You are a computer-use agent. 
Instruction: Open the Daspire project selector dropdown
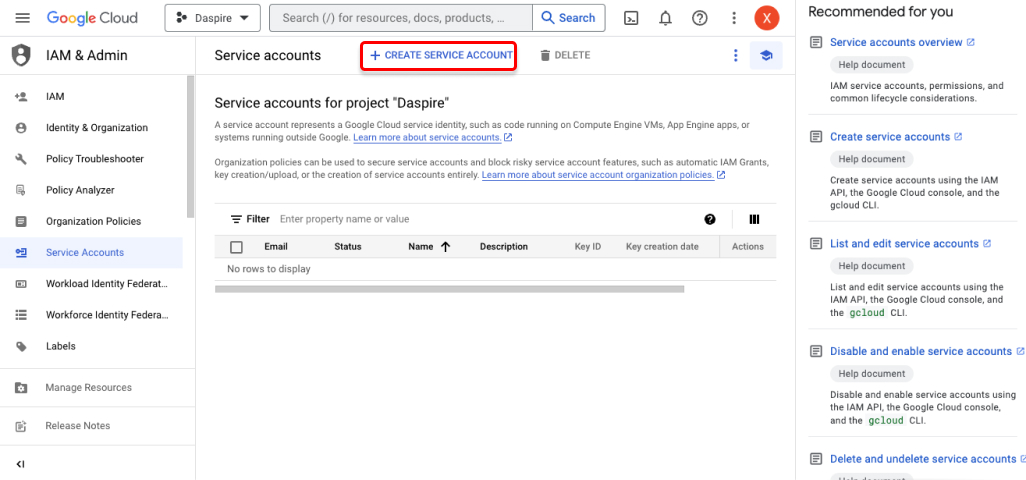point(213,18)
